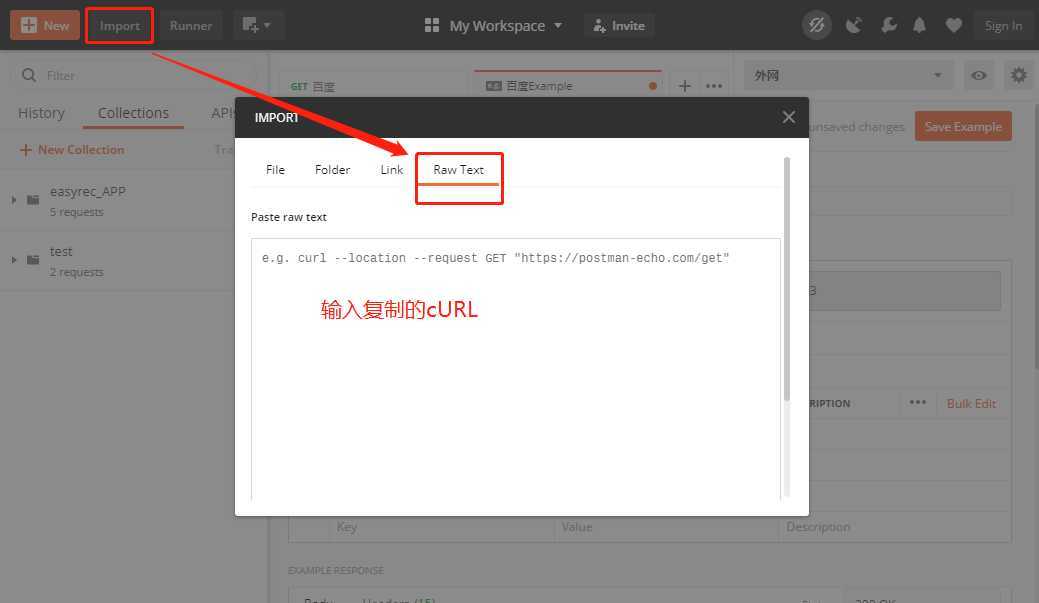Image resolution: width=1039 pixels, height=603 pixels.
Task: Click the New button
Action: [x=44, y=25]
